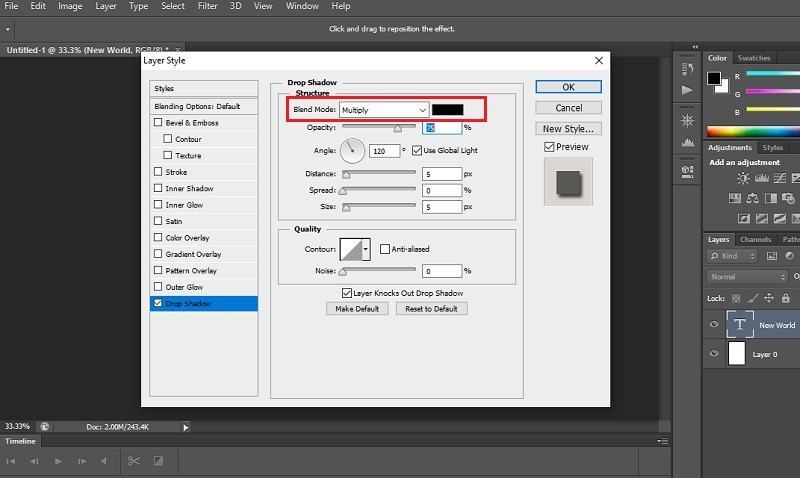Click the status bar preview icon
This screenshot has width=800, height=478.
pos(45,426)
